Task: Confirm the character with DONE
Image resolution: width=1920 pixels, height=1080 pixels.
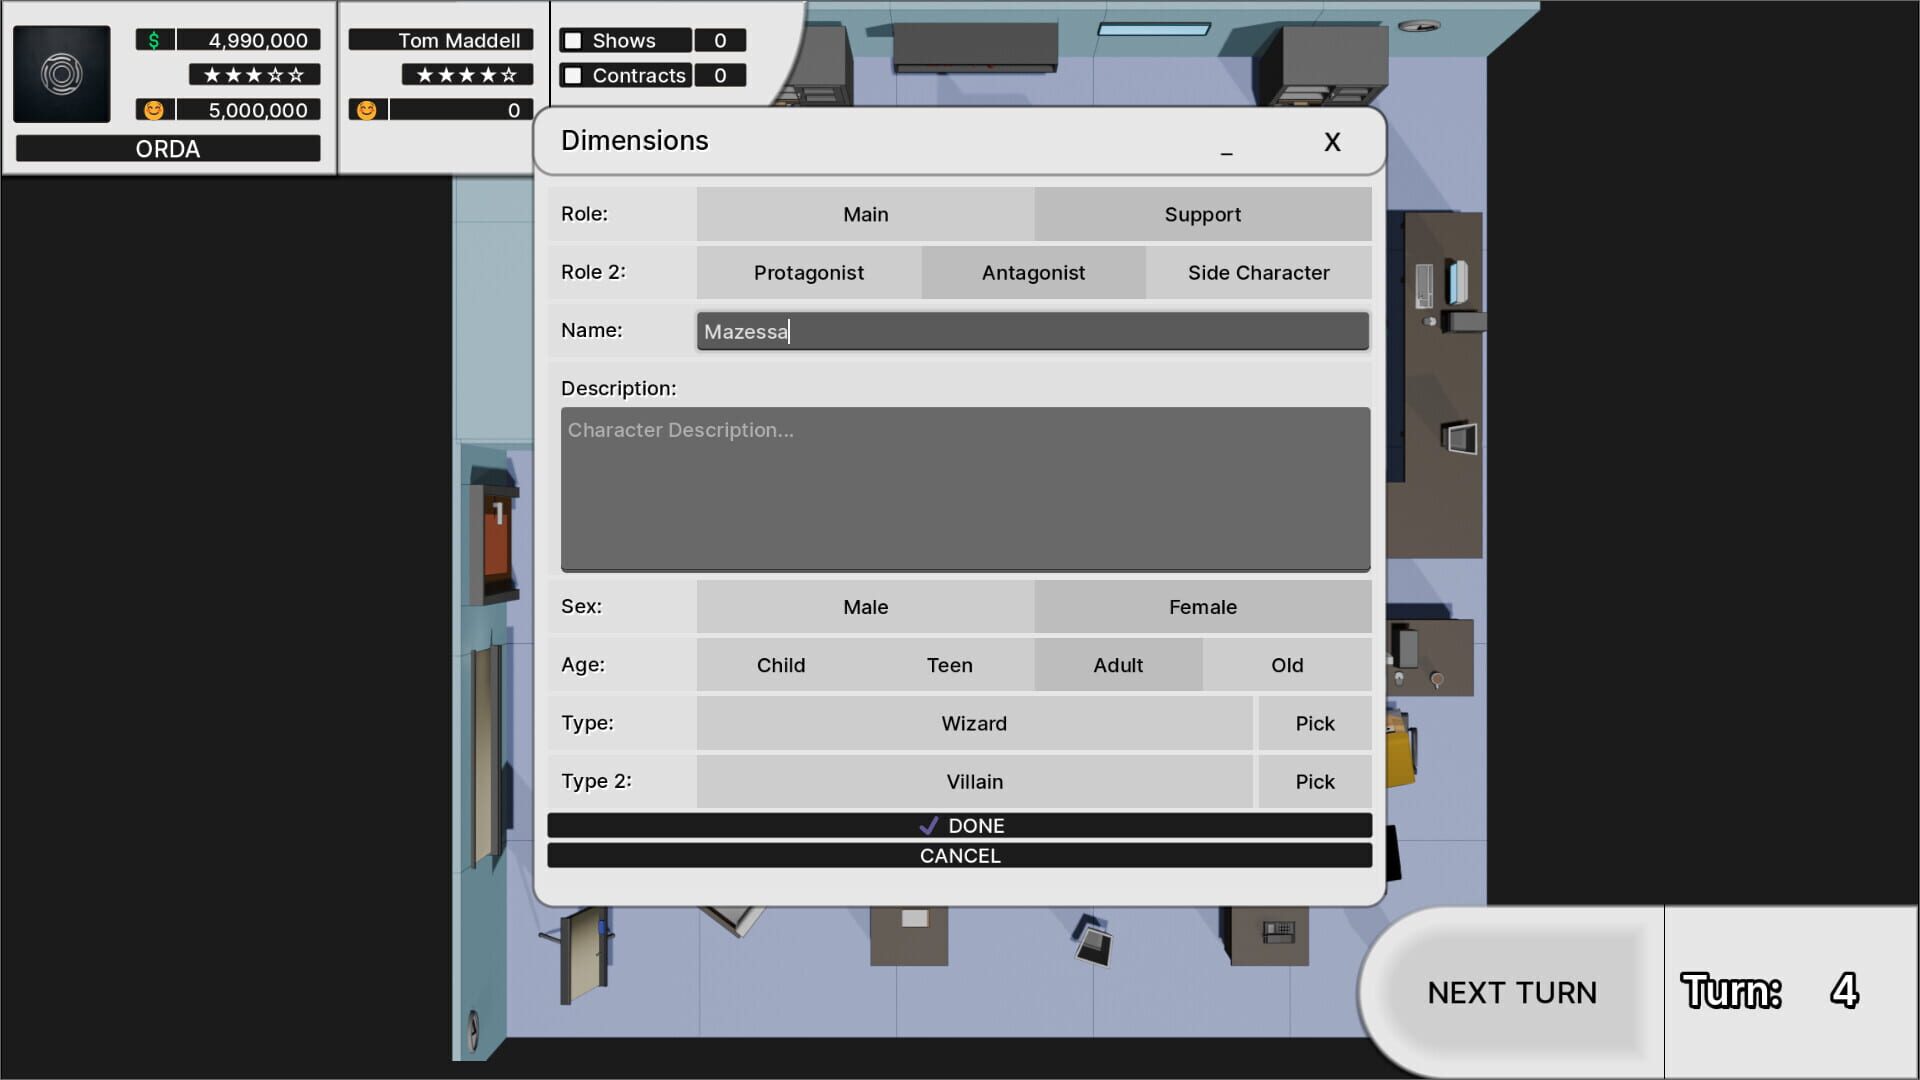Action: [960, 825]
